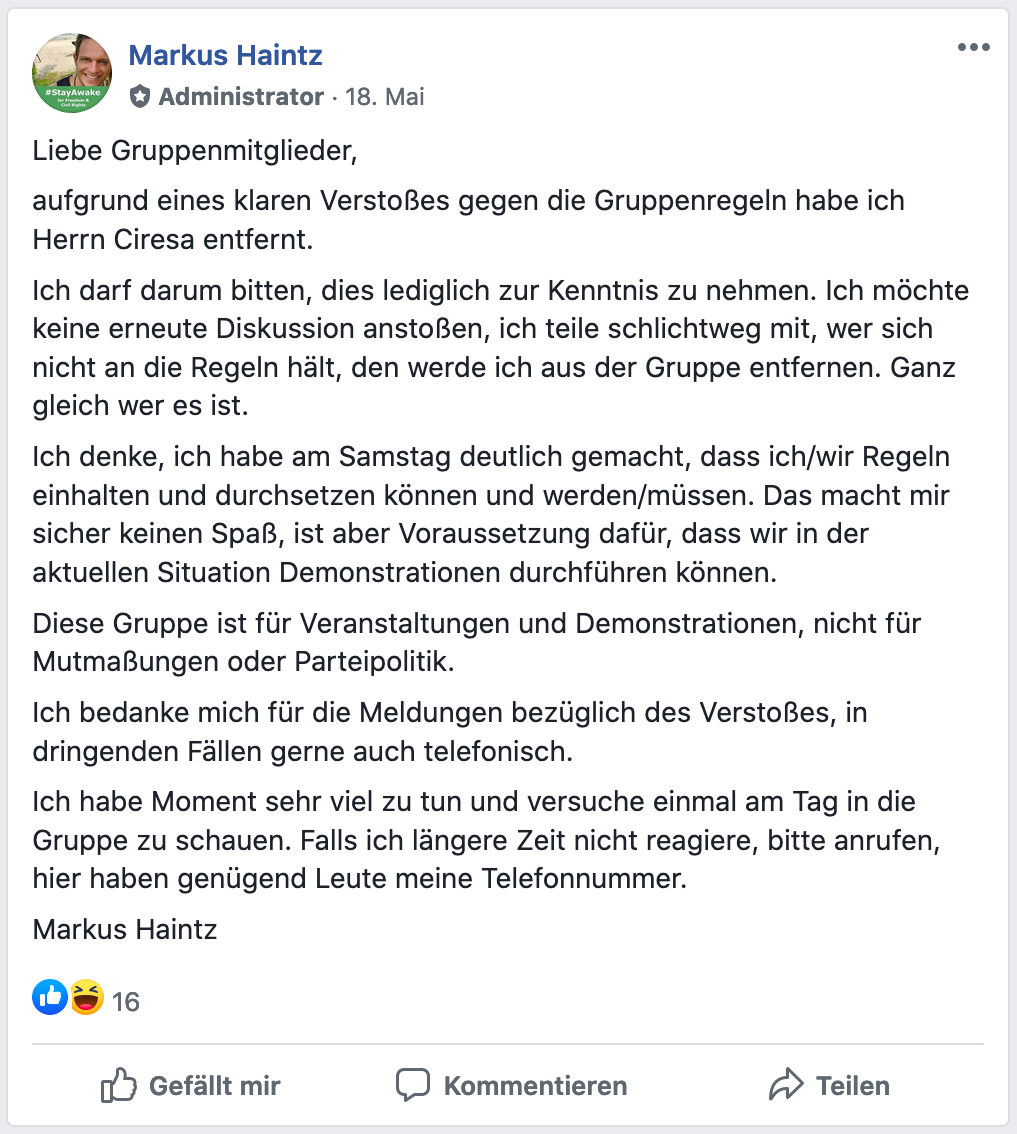1017x1134 pixels.
Task: Click the speech bubble icon beside Kommentieren
Action: [x=413, y=1085]
